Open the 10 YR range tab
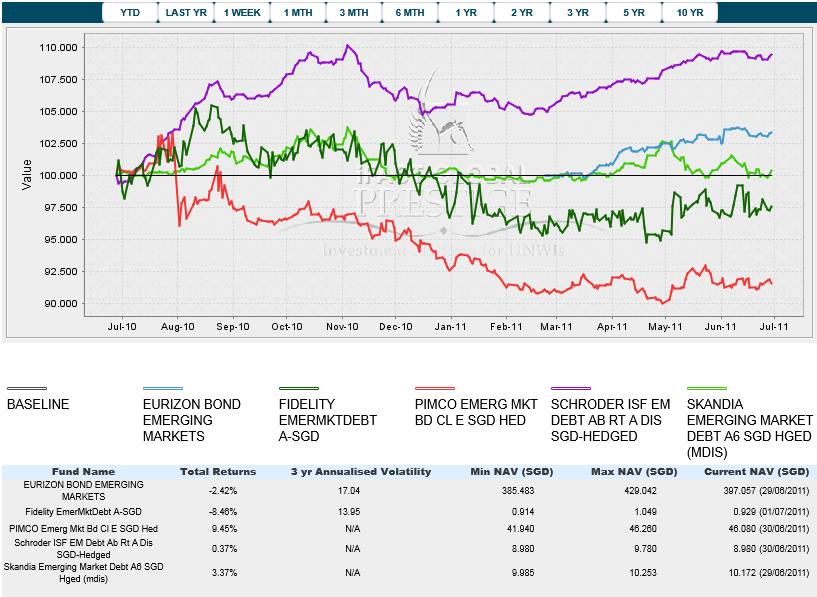 coord(690,13)
